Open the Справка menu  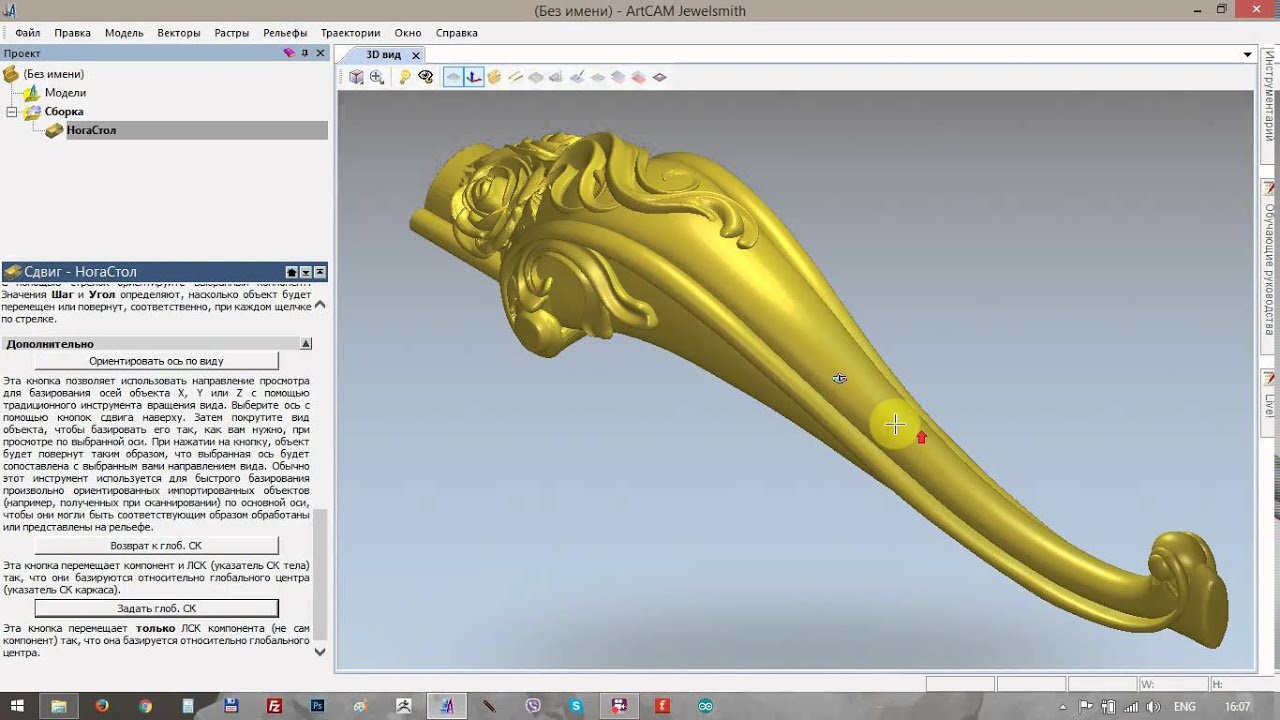click(x=457, y=33)
